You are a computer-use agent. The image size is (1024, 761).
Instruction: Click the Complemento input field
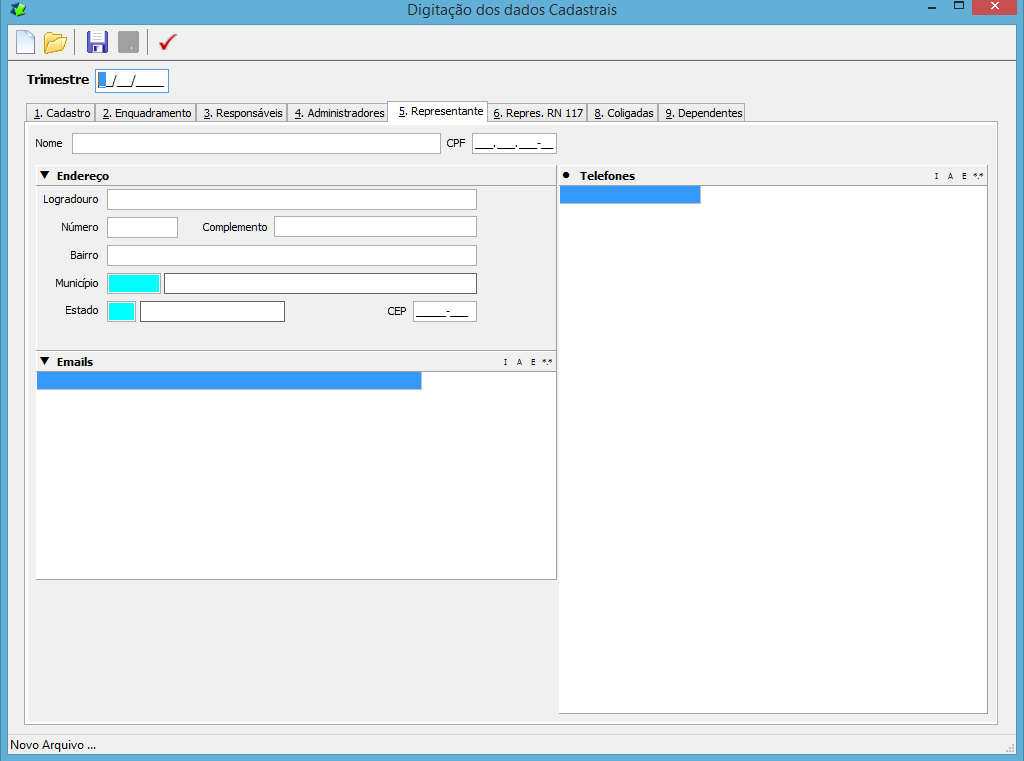pos(375,227)
